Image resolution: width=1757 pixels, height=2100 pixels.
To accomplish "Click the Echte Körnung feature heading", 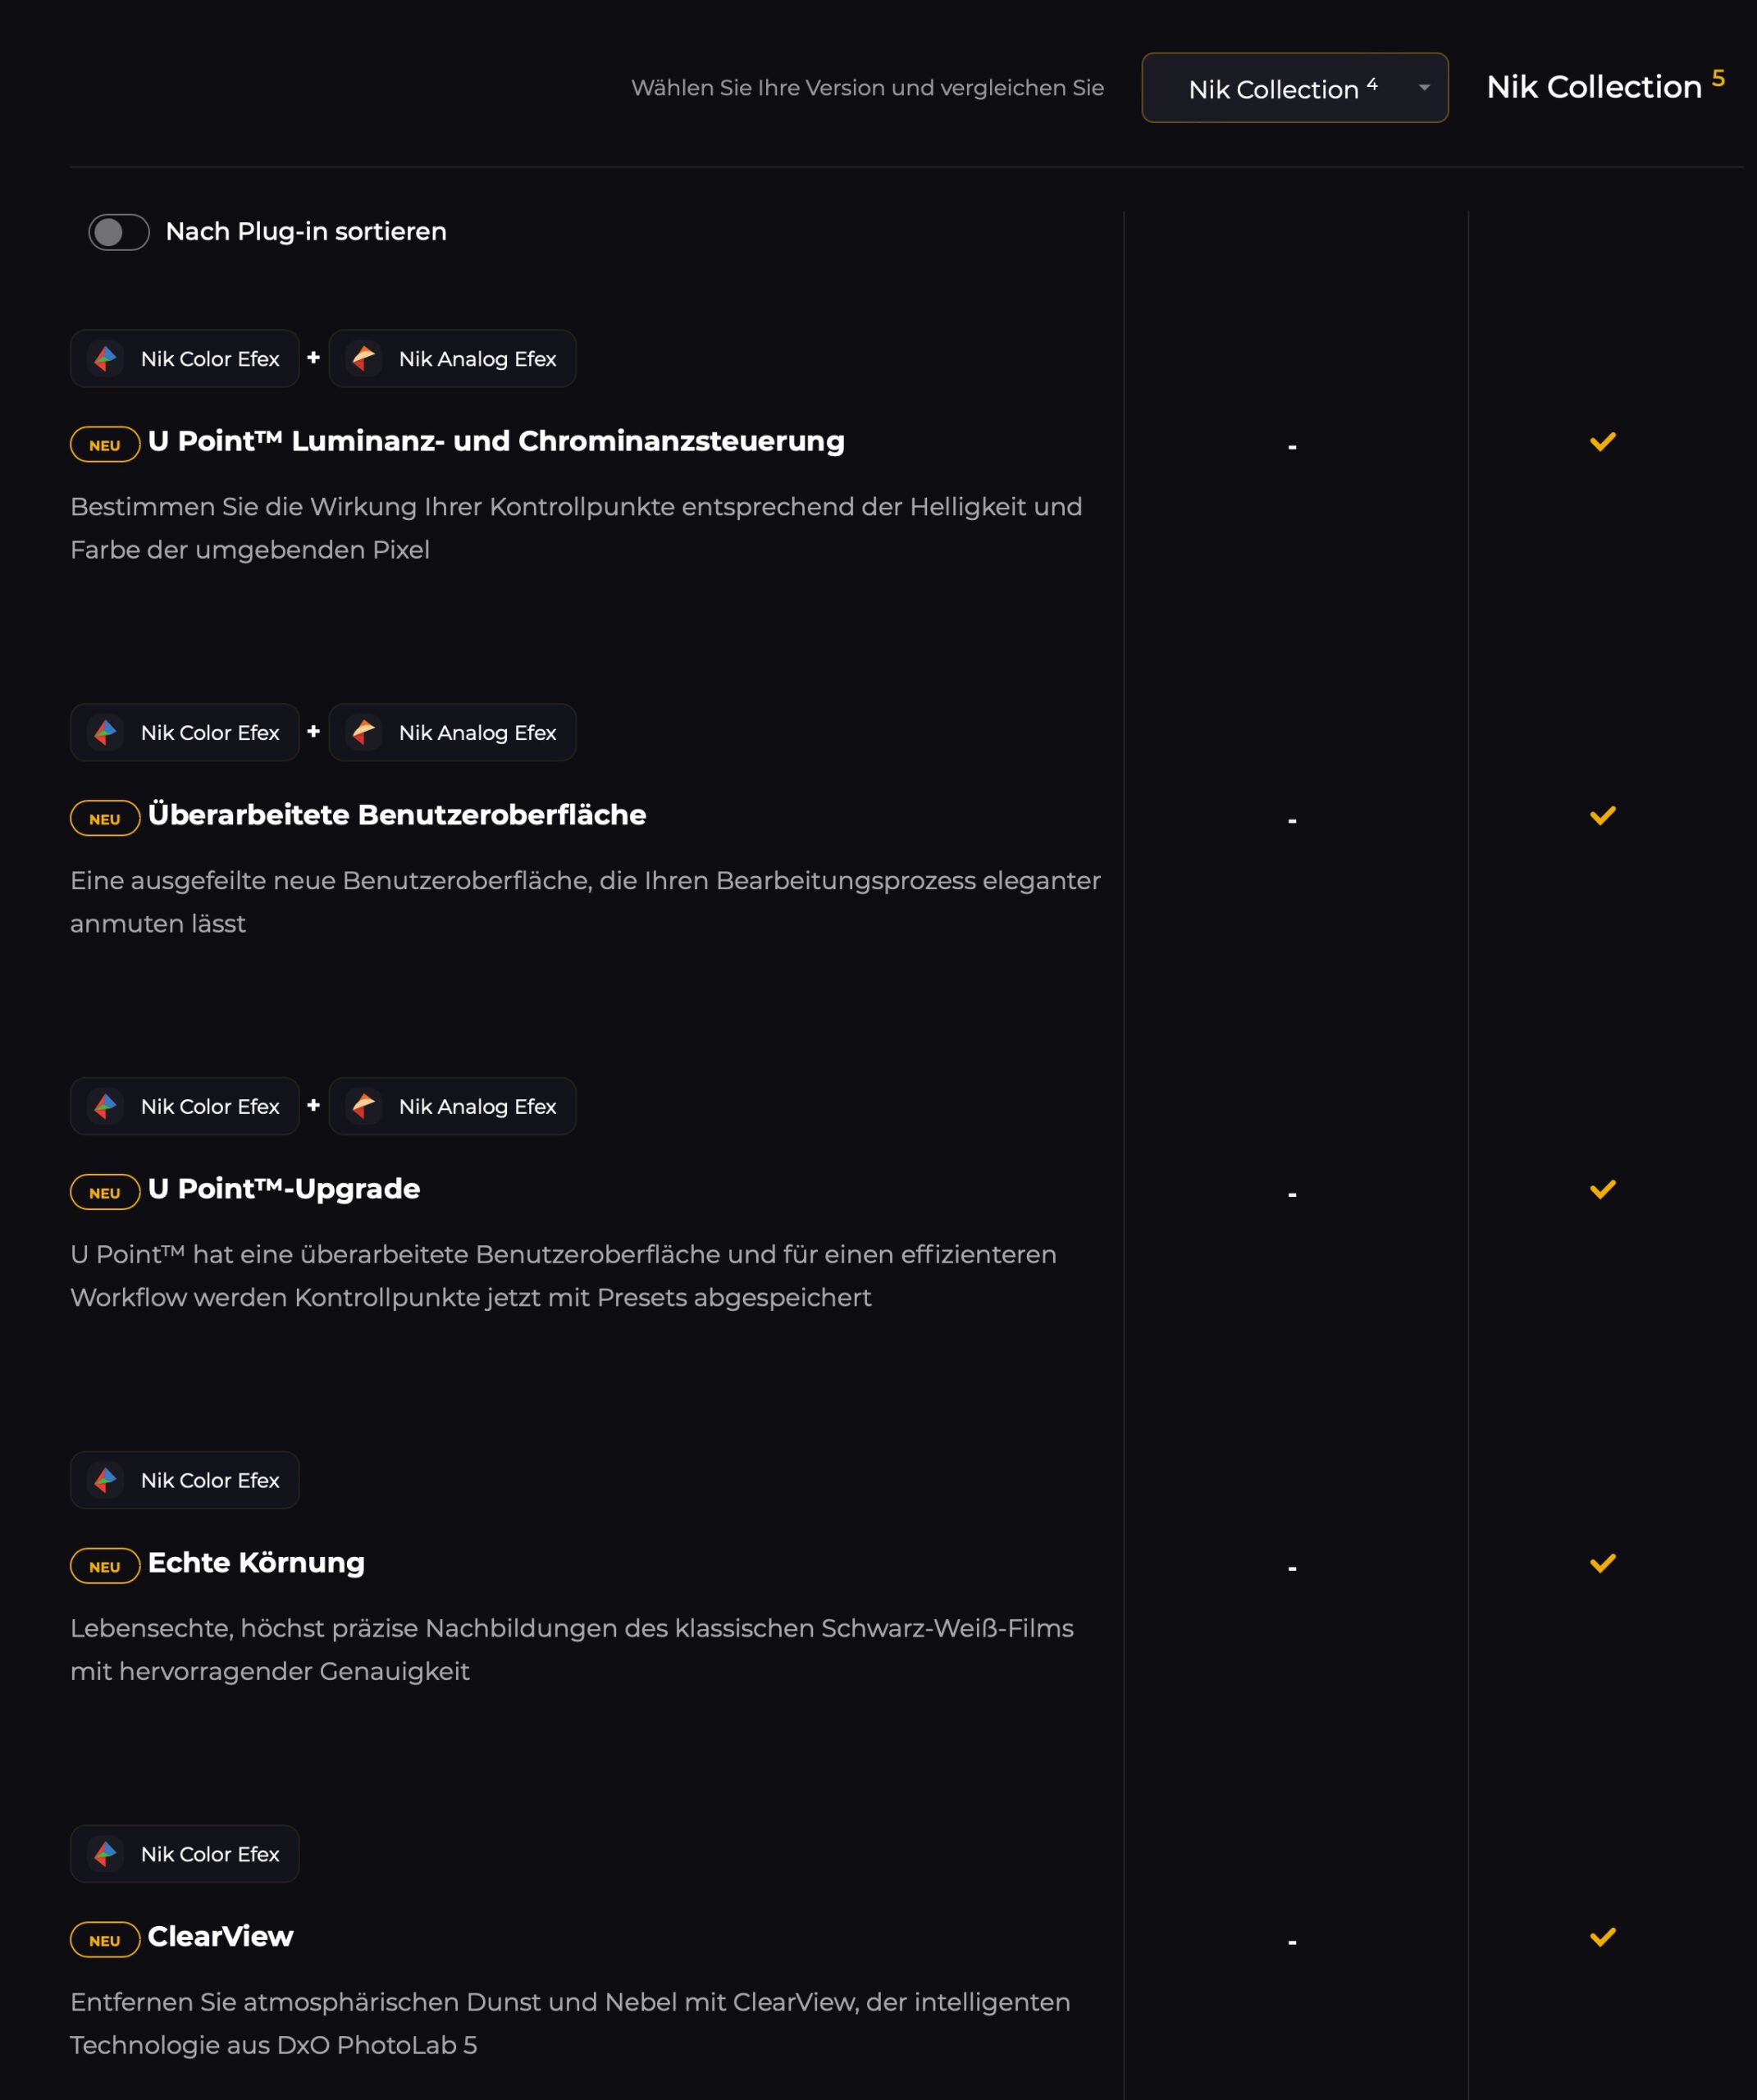I will click(x=256, y=1562).
